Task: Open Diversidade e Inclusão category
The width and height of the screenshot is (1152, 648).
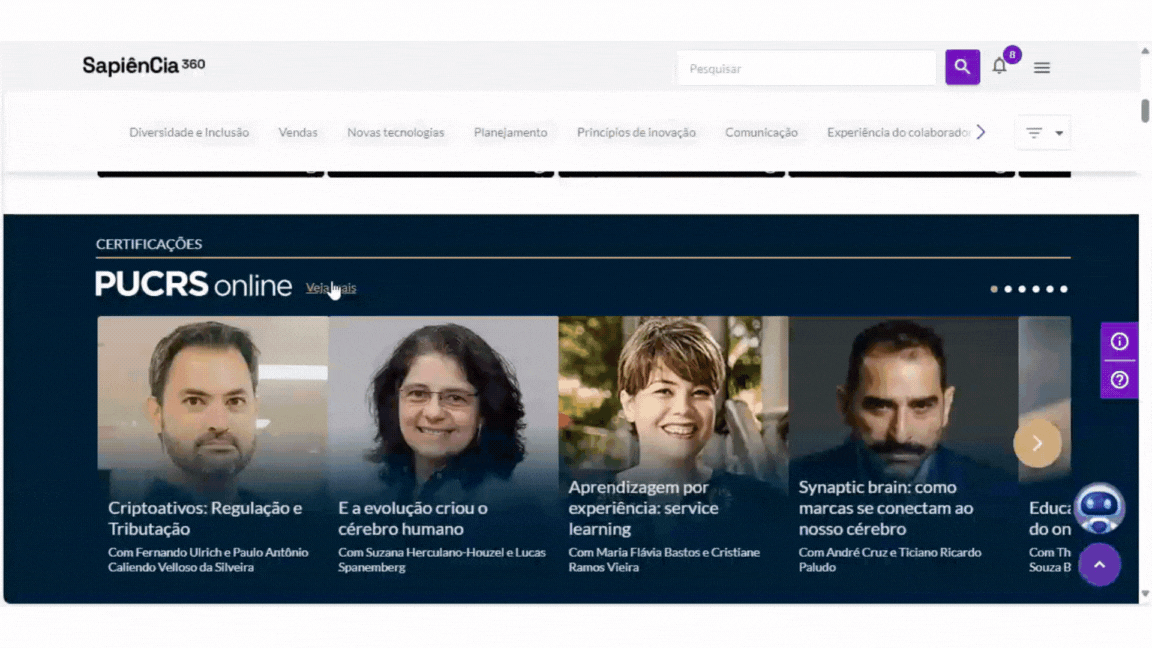Action: point(189,132)
